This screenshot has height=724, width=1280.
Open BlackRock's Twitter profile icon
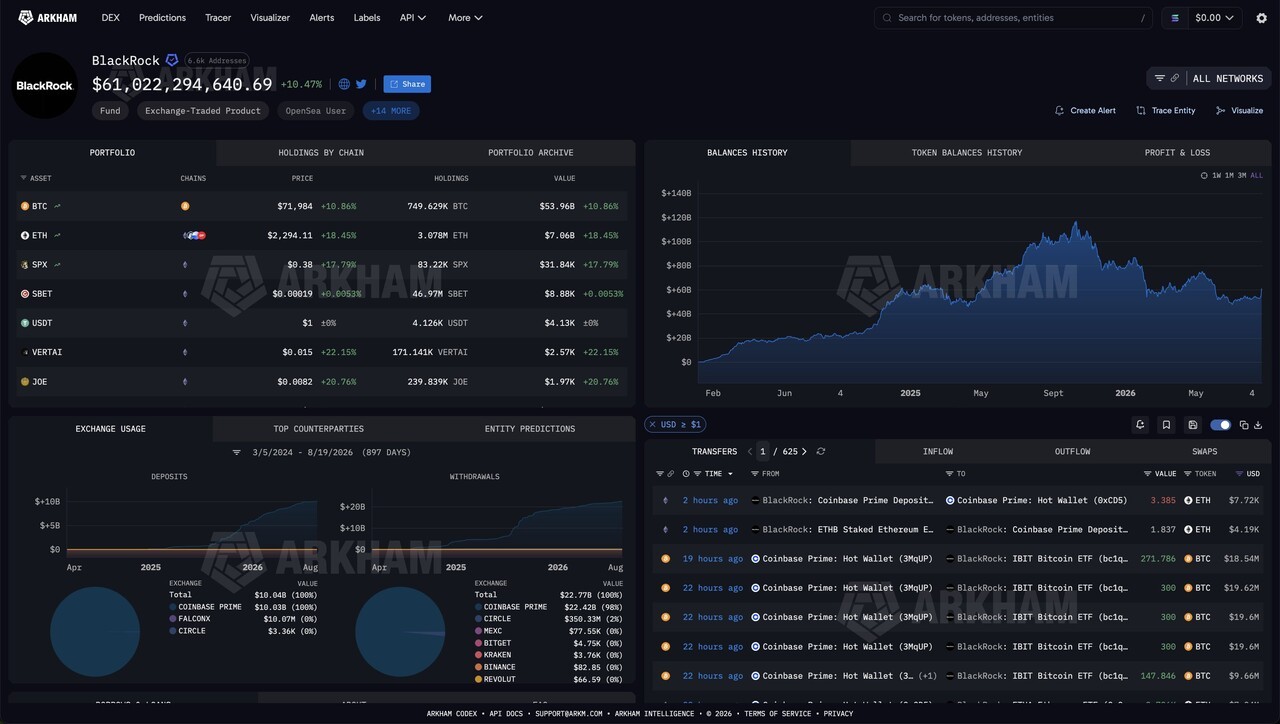(x=361, y=84)
